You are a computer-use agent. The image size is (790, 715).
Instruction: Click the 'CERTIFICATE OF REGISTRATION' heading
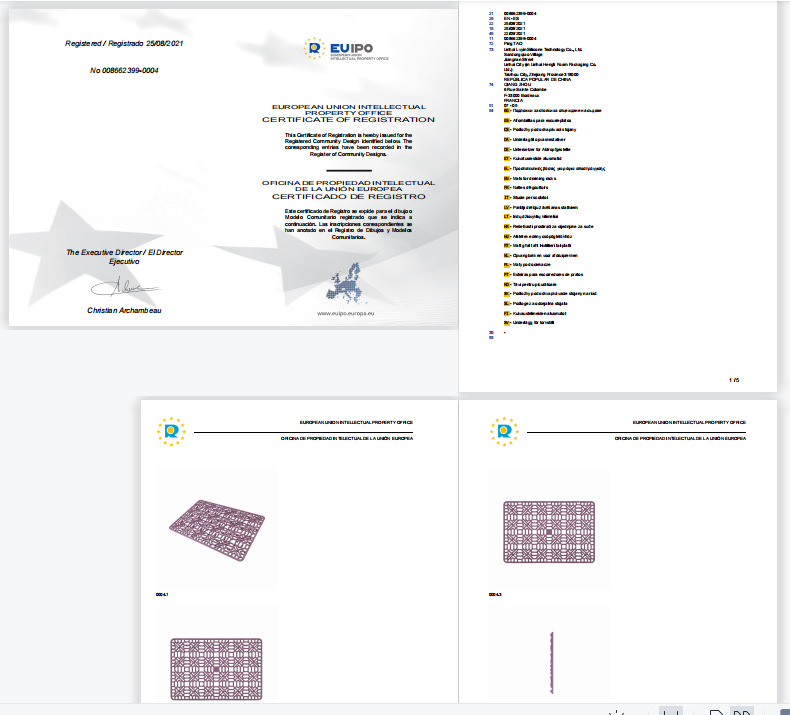(x=348, y=120)
